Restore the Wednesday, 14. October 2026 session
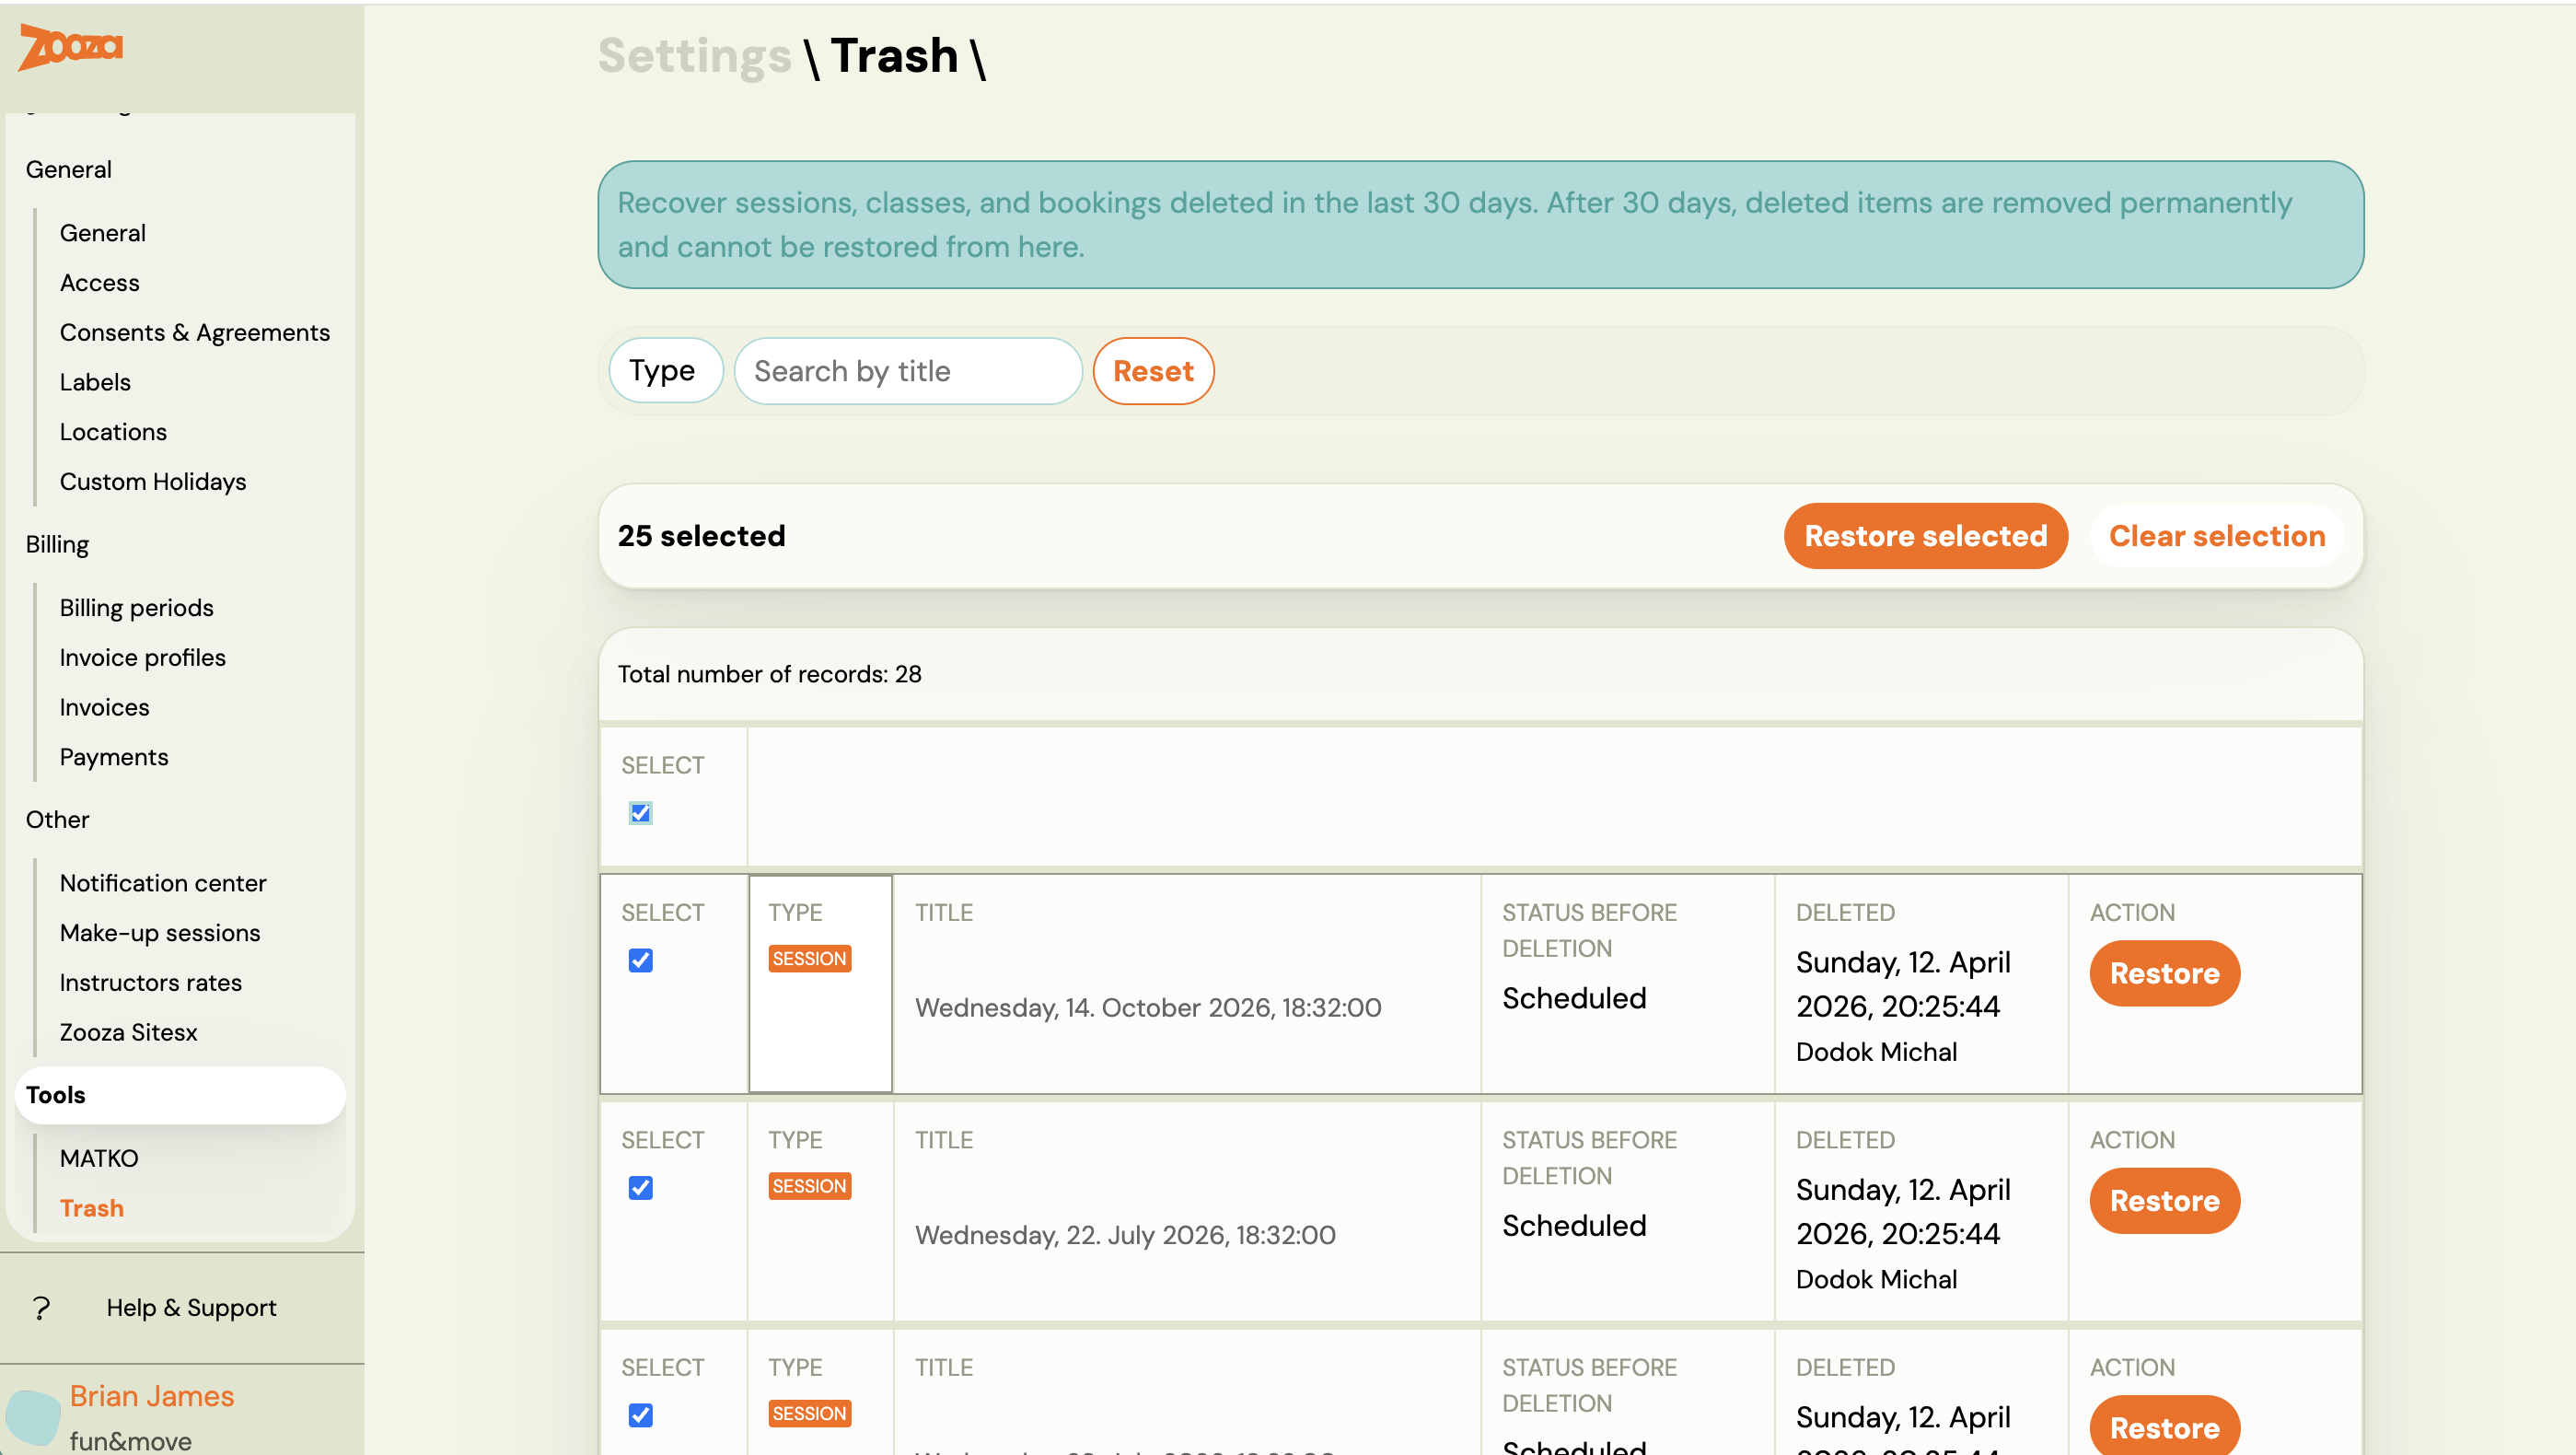 click(2163, 973)
